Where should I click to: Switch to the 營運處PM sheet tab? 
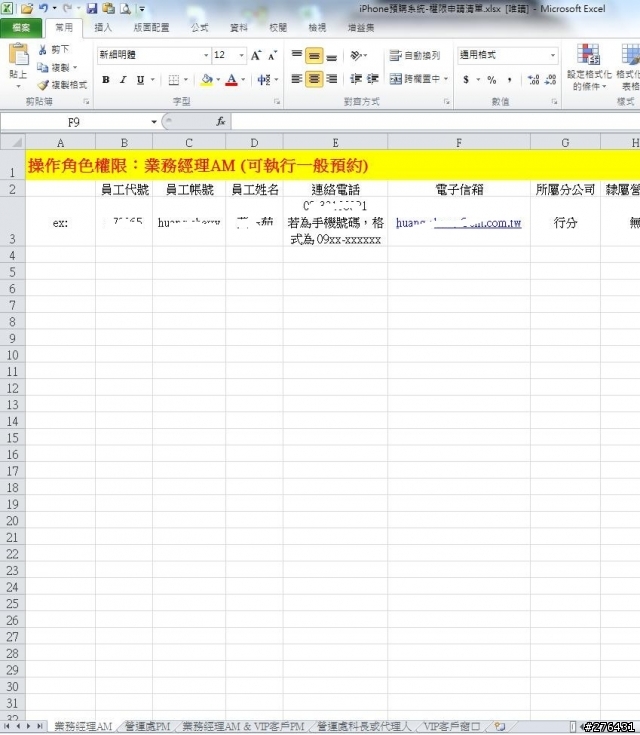[x=147, y=726]
